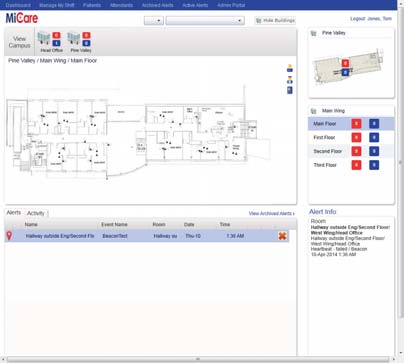Image resolution: width=404 pixels, height=363 pixels.
Task: Click Pine Valley toolbar blue alert counter
Action: 86,43
